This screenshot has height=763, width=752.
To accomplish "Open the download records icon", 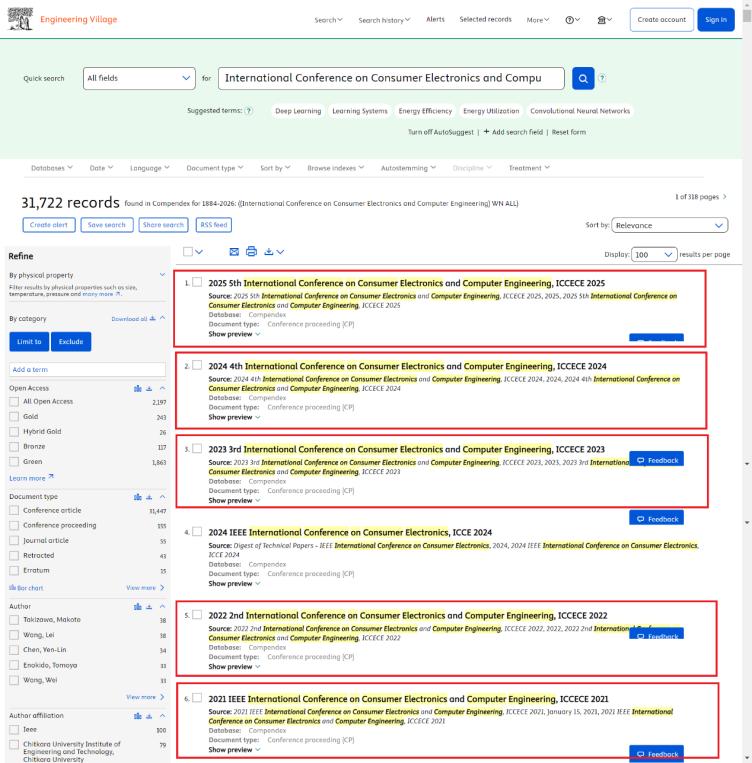I will click(x=273, y=254).
